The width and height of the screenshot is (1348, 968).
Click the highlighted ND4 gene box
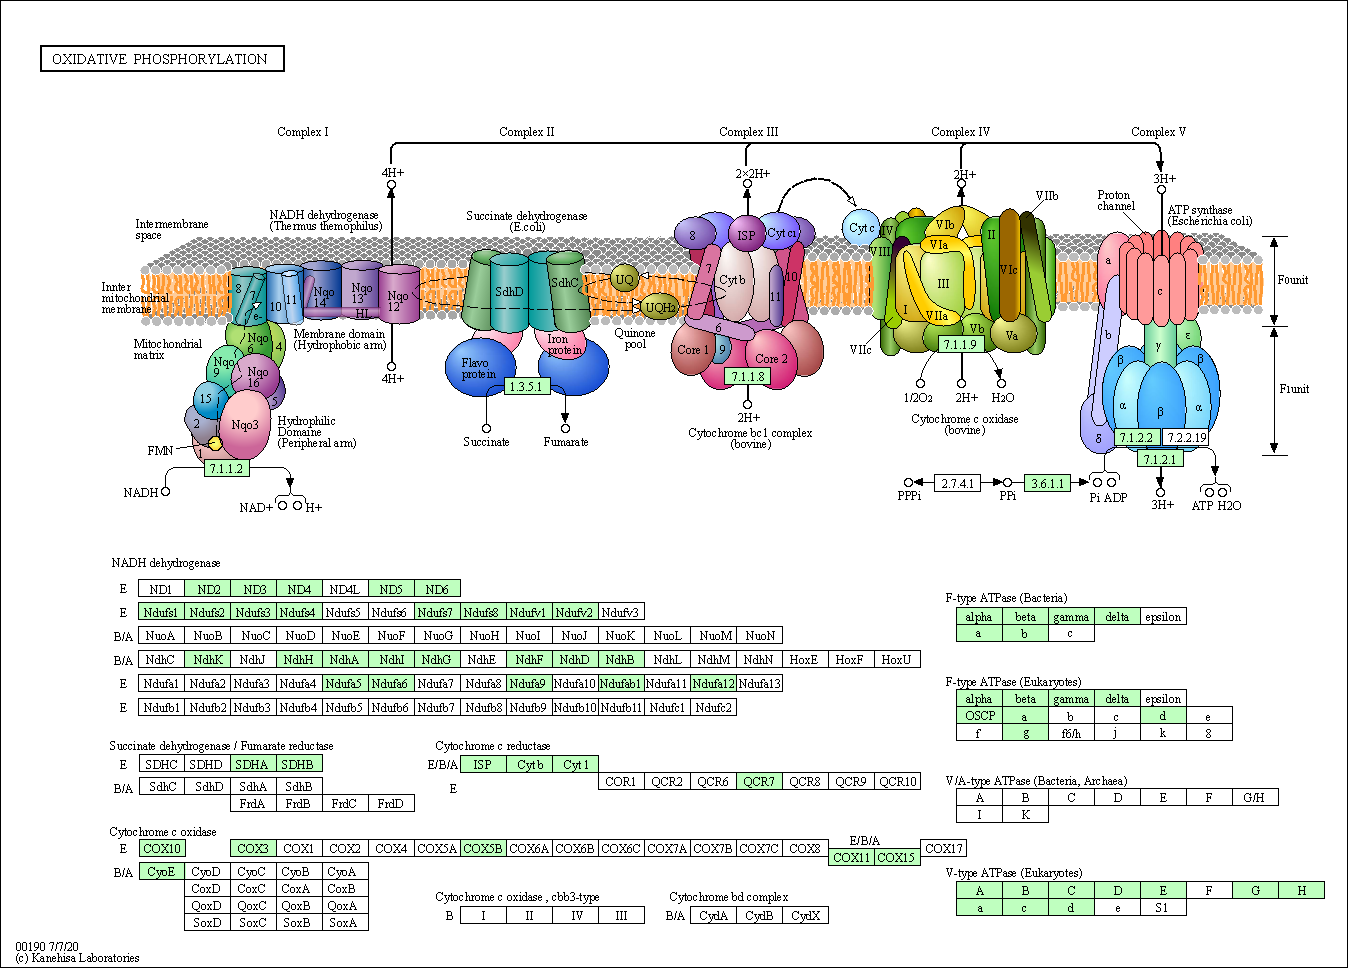pyautogui.click(x=299, y=589)
